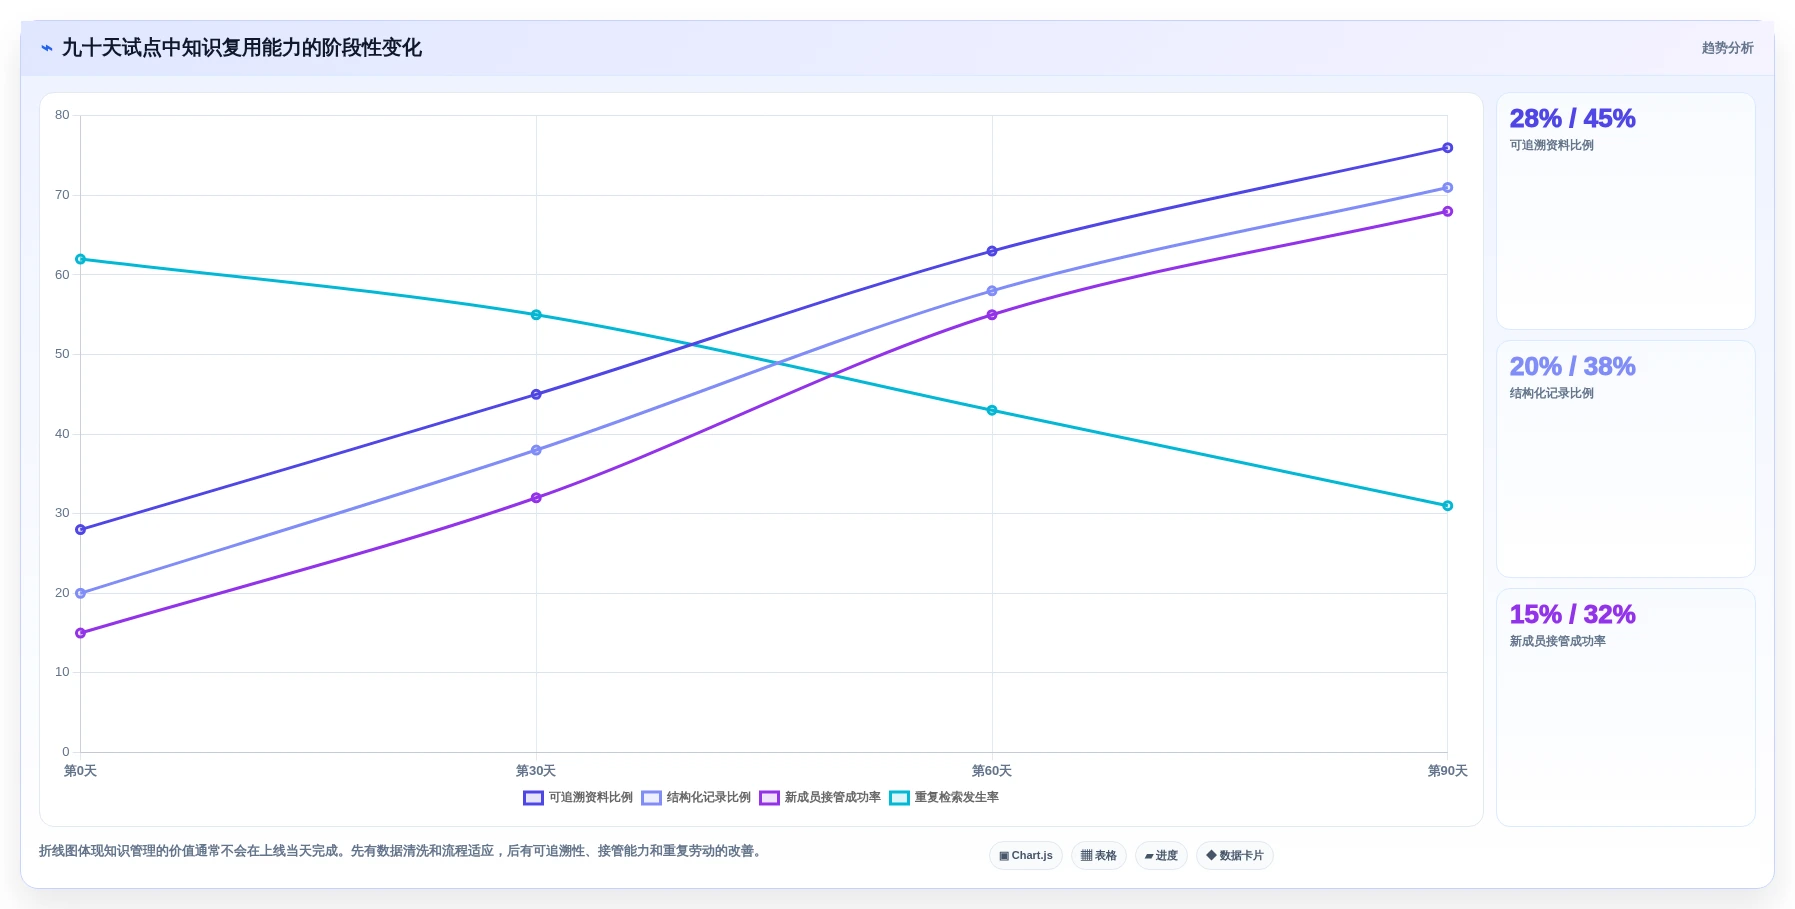Click the Chart.js tag

pyautogui.click(x=1026, y=856)
